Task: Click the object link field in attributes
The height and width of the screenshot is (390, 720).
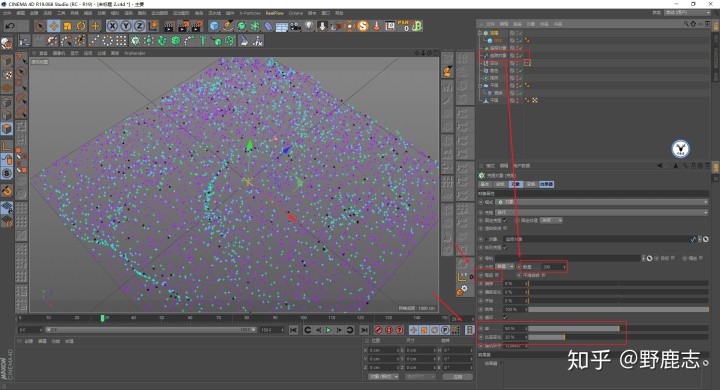Action: coord(597,239)
